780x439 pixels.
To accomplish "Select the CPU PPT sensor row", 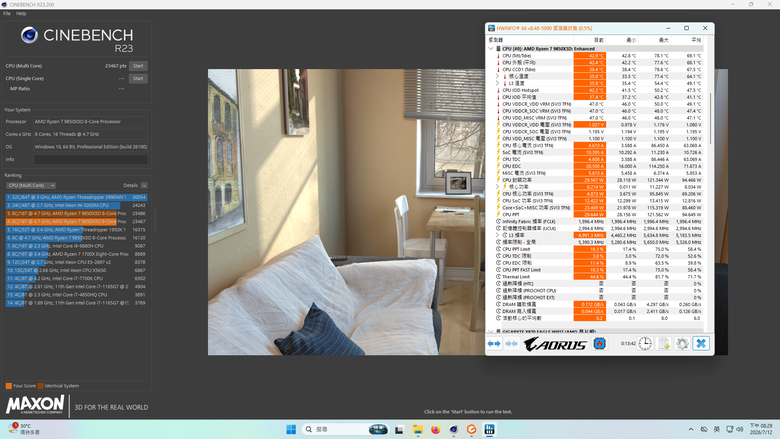I will [x=595, y=214].
